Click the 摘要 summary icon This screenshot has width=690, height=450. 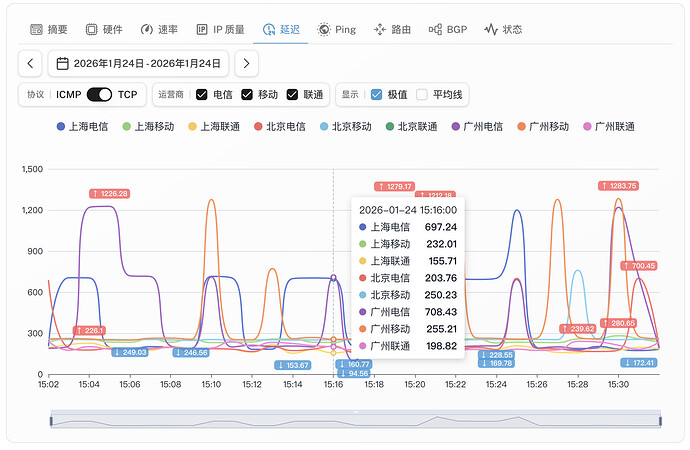coord(36,29)
